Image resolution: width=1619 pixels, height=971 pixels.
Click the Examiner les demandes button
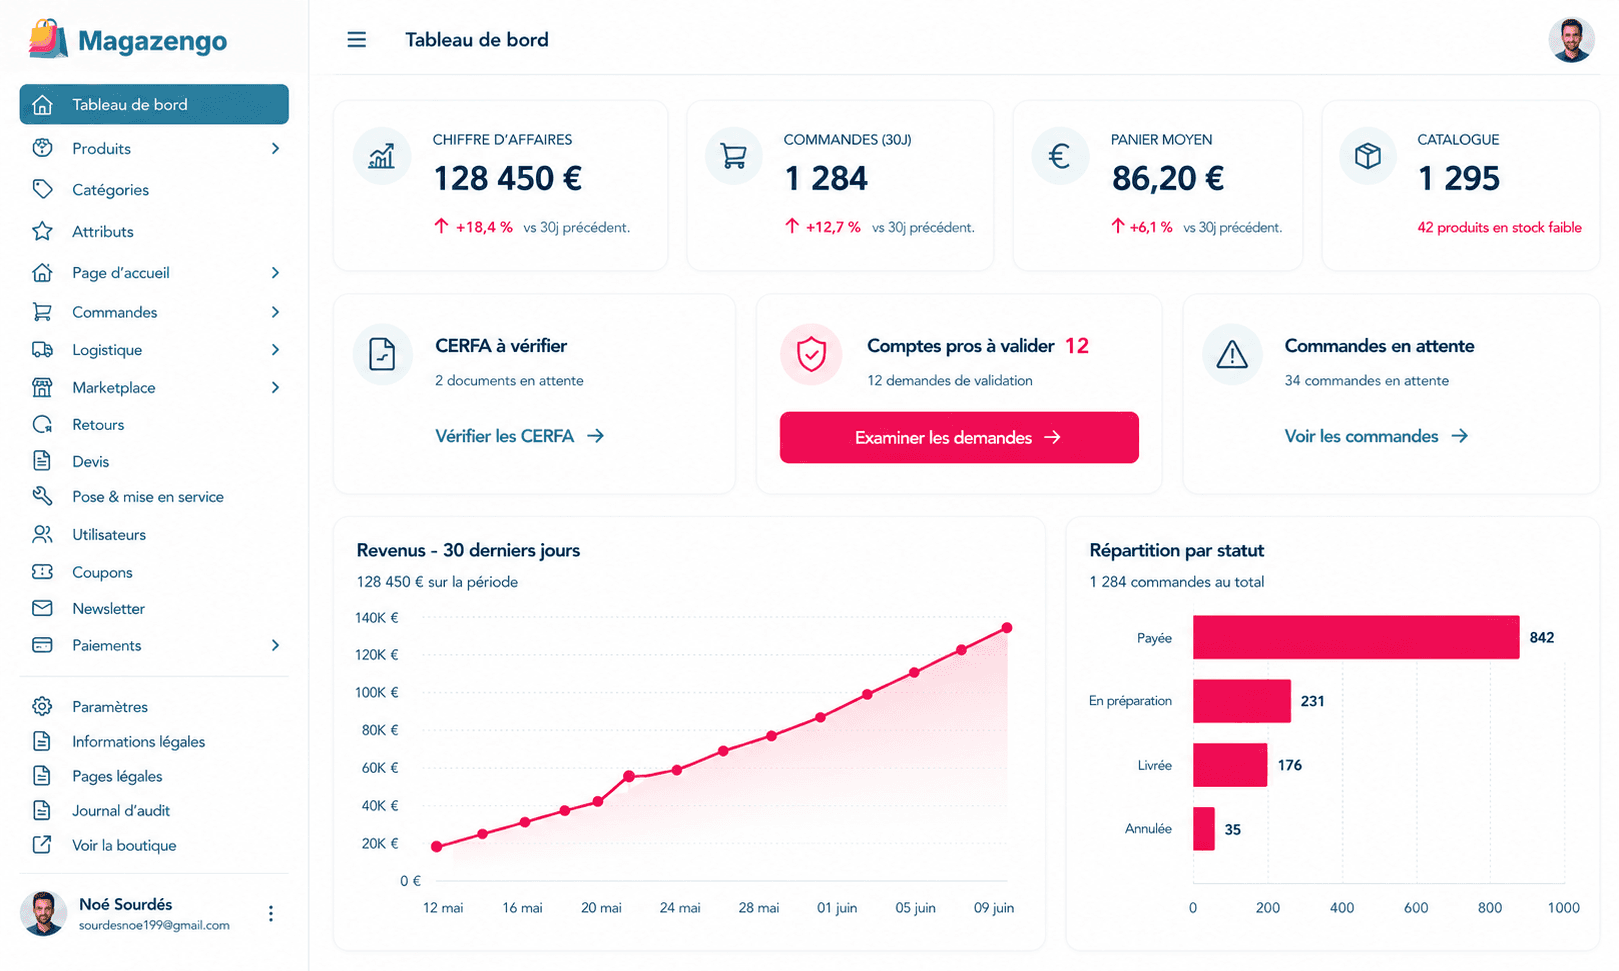(959, 437)
